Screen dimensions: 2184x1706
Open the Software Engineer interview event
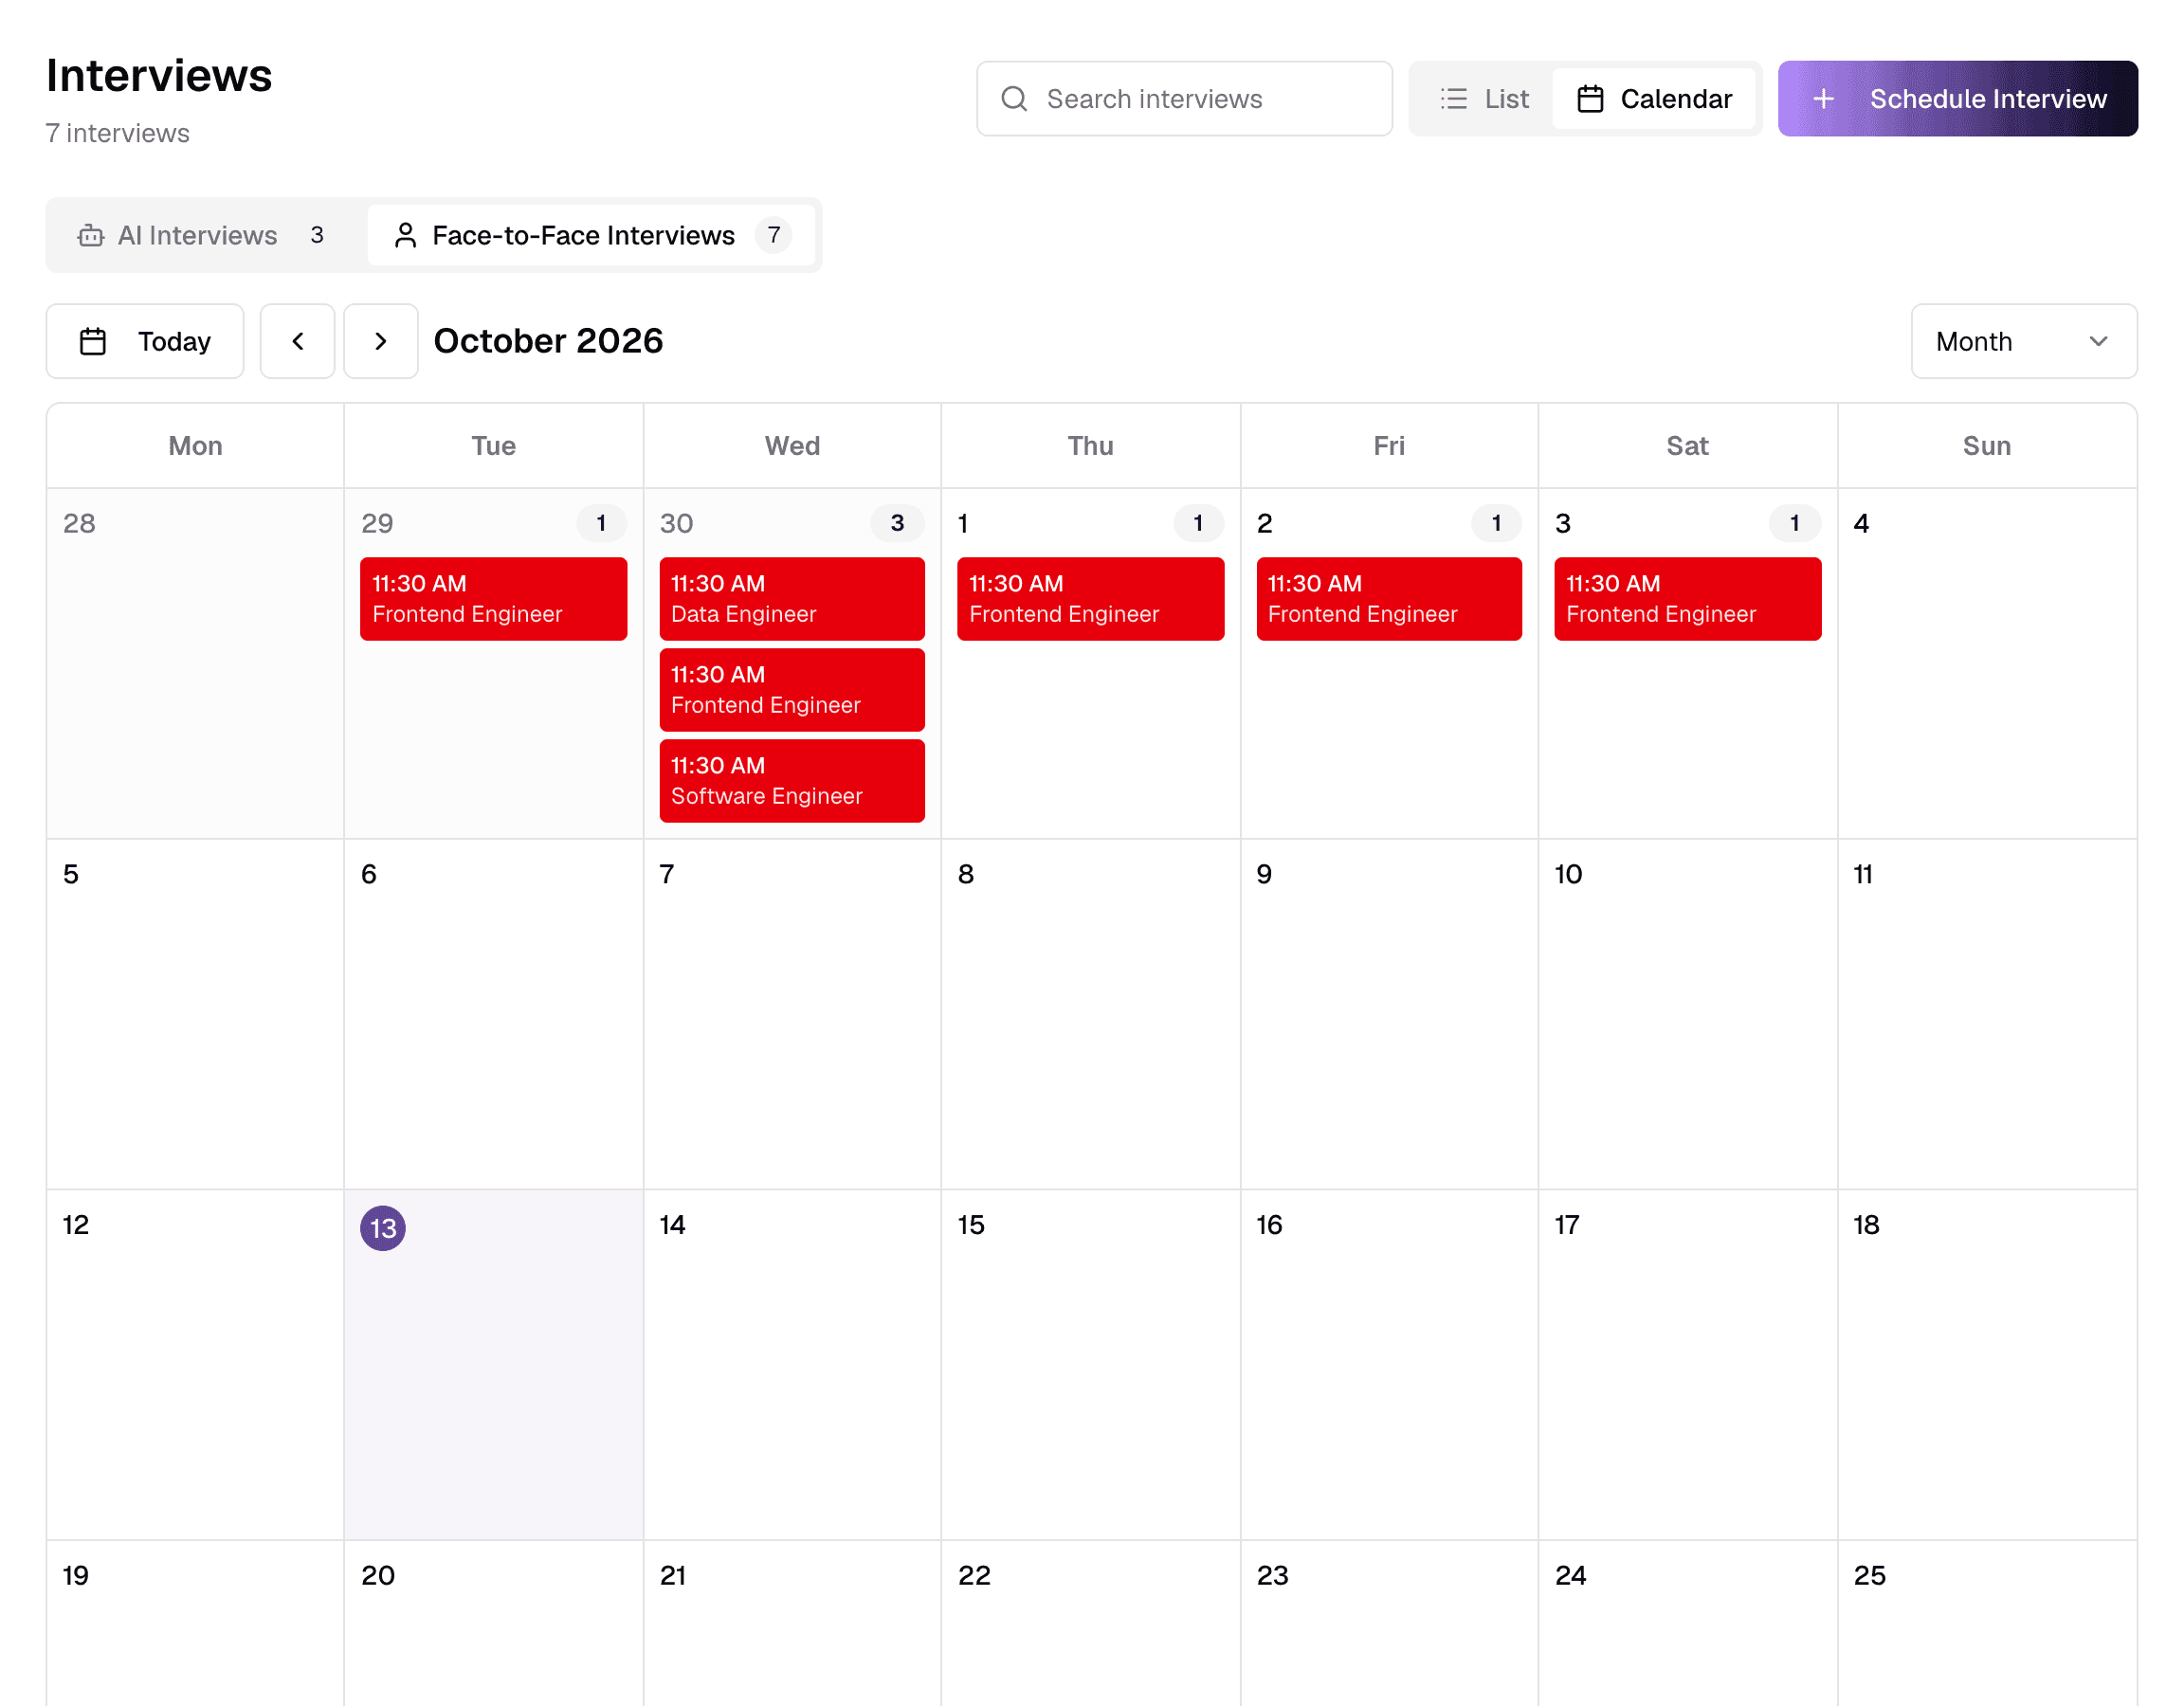791,780
